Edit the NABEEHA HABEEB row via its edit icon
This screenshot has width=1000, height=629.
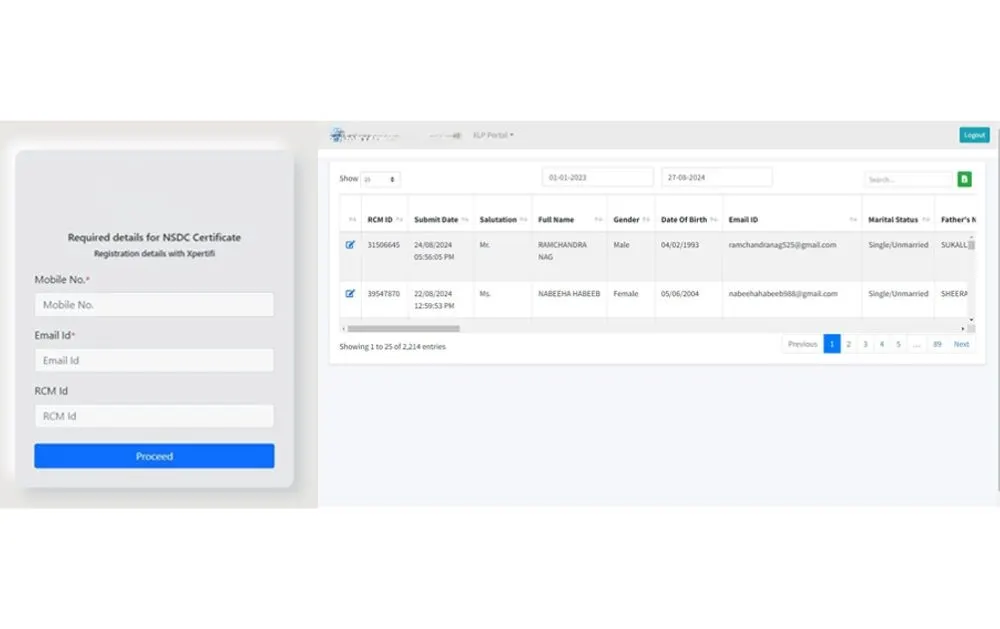[x=350, y=293]
